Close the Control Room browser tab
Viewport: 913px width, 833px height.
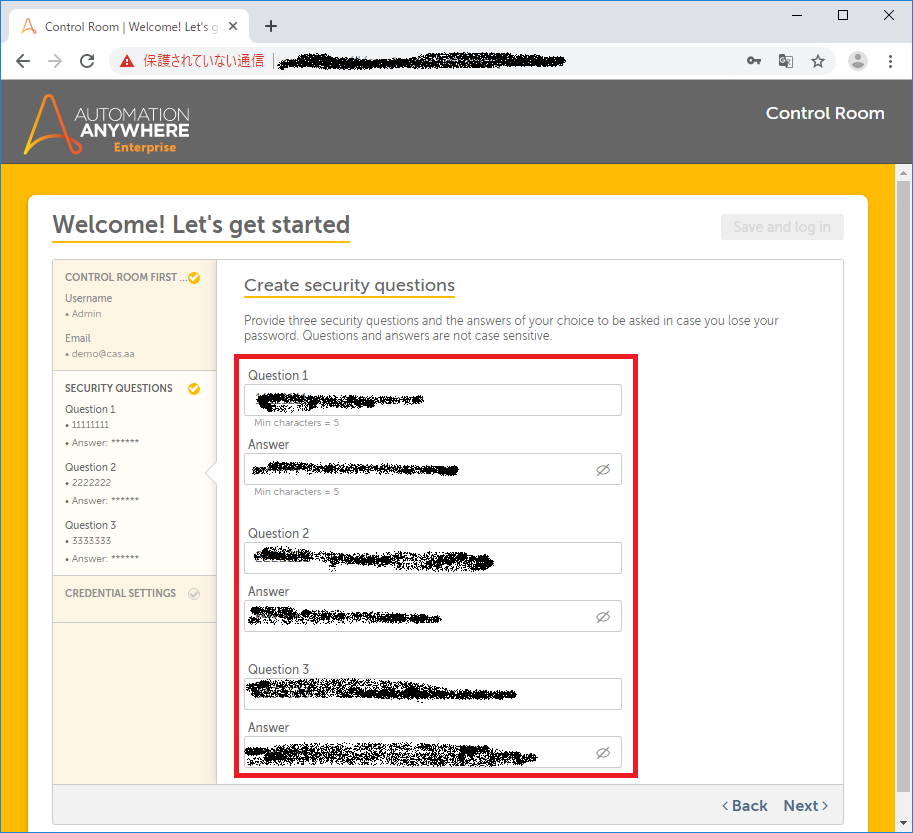(x=233, y=26)
